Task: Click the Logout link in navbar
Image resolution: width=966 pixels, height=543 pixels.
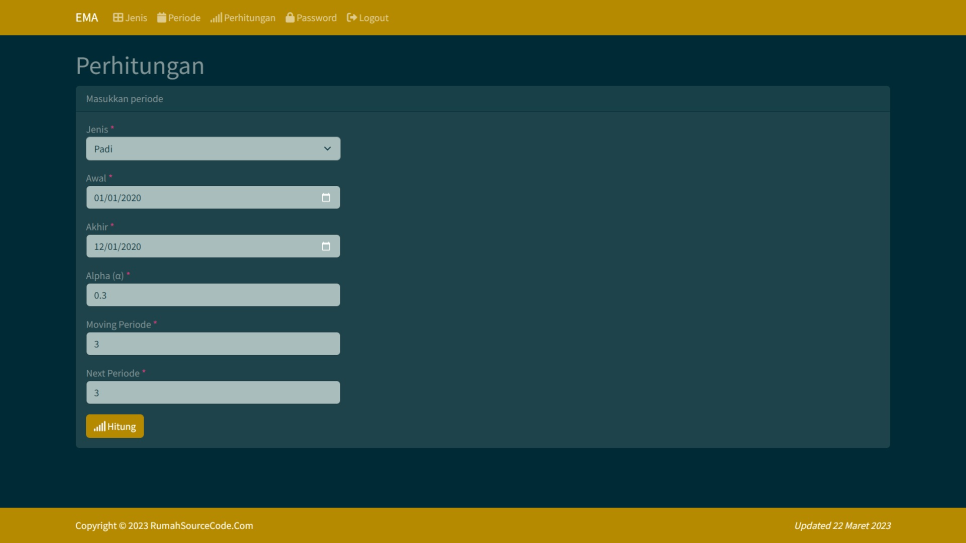Action: pos(373,18)
